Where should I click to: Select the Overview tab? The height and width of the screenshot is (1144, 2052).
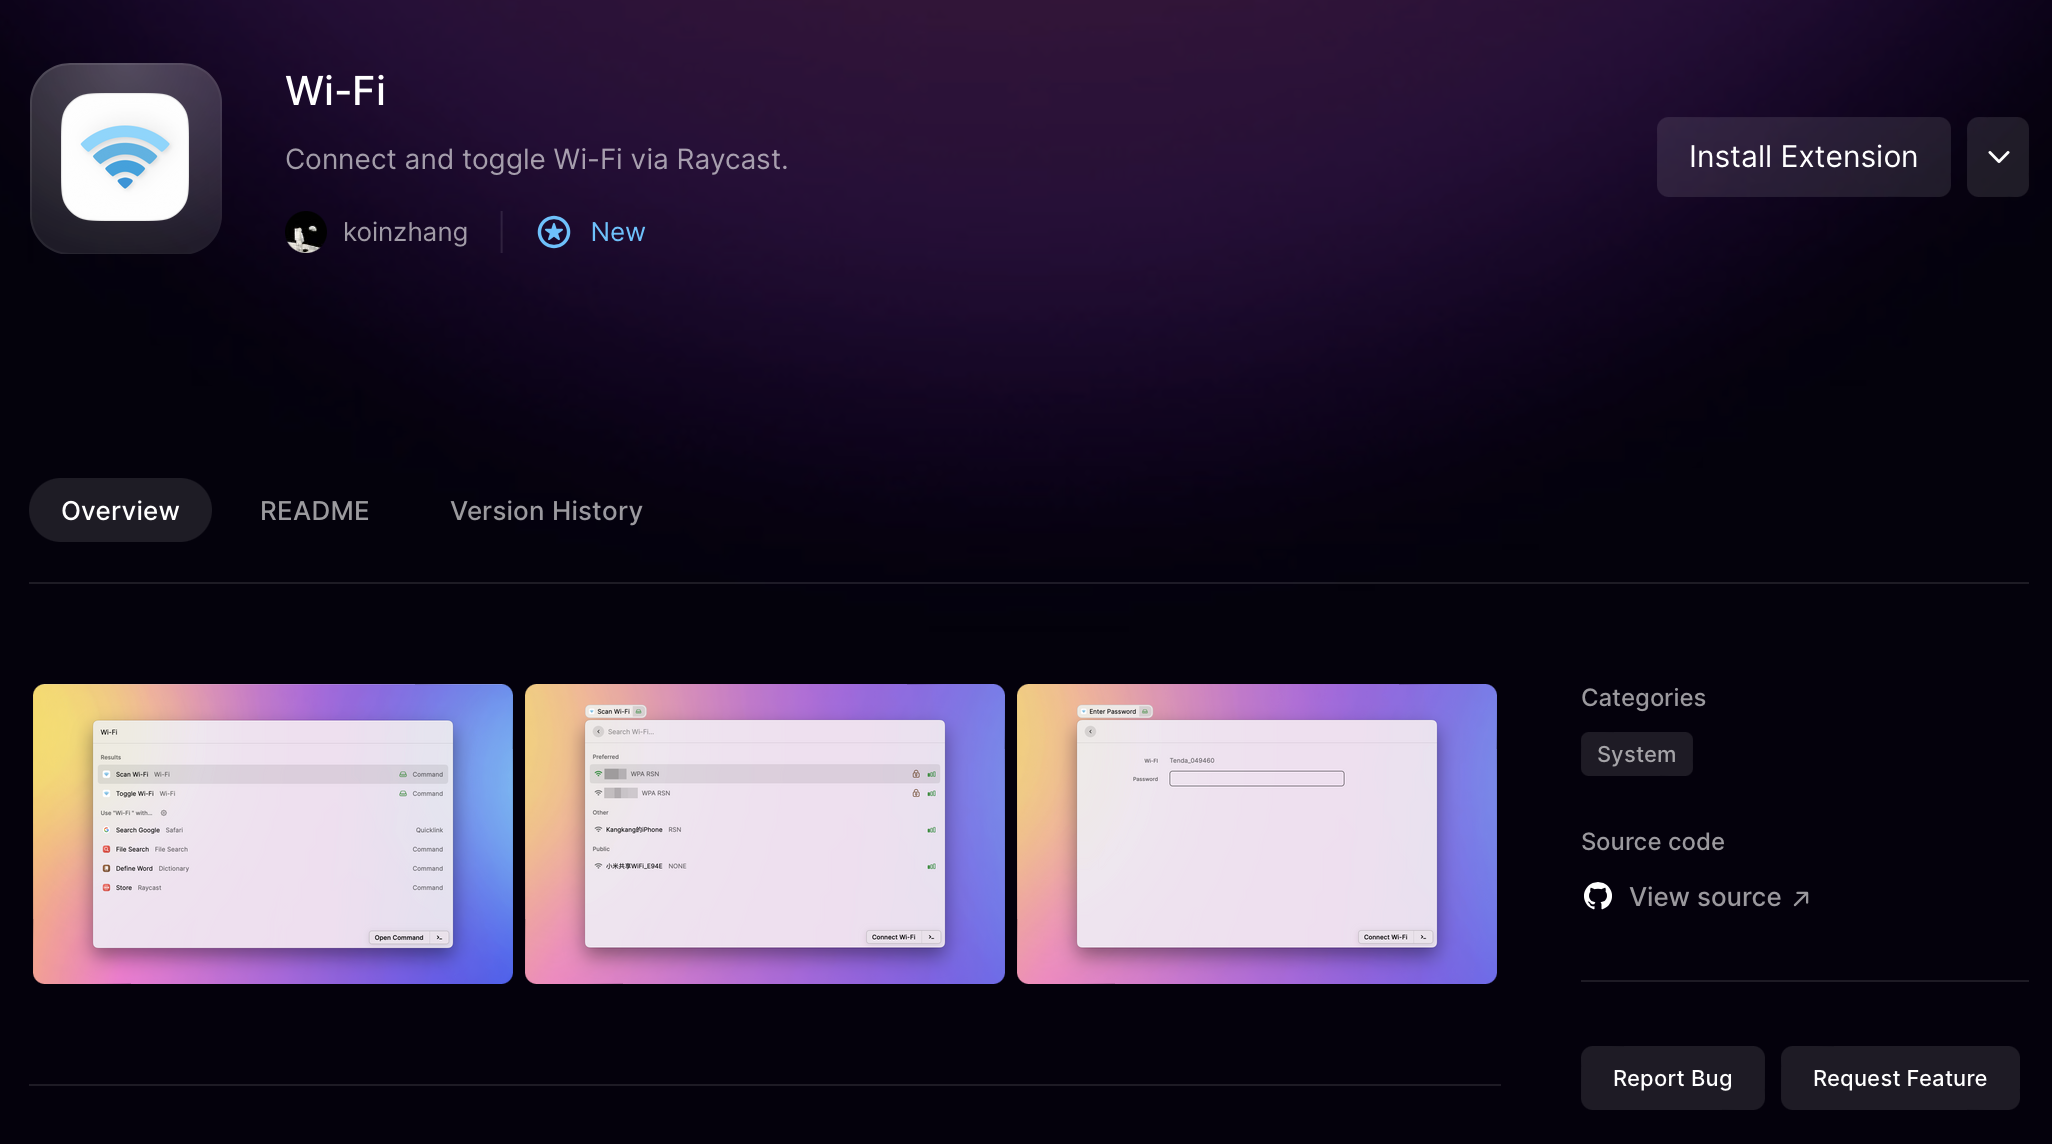(x=120, y=510)
